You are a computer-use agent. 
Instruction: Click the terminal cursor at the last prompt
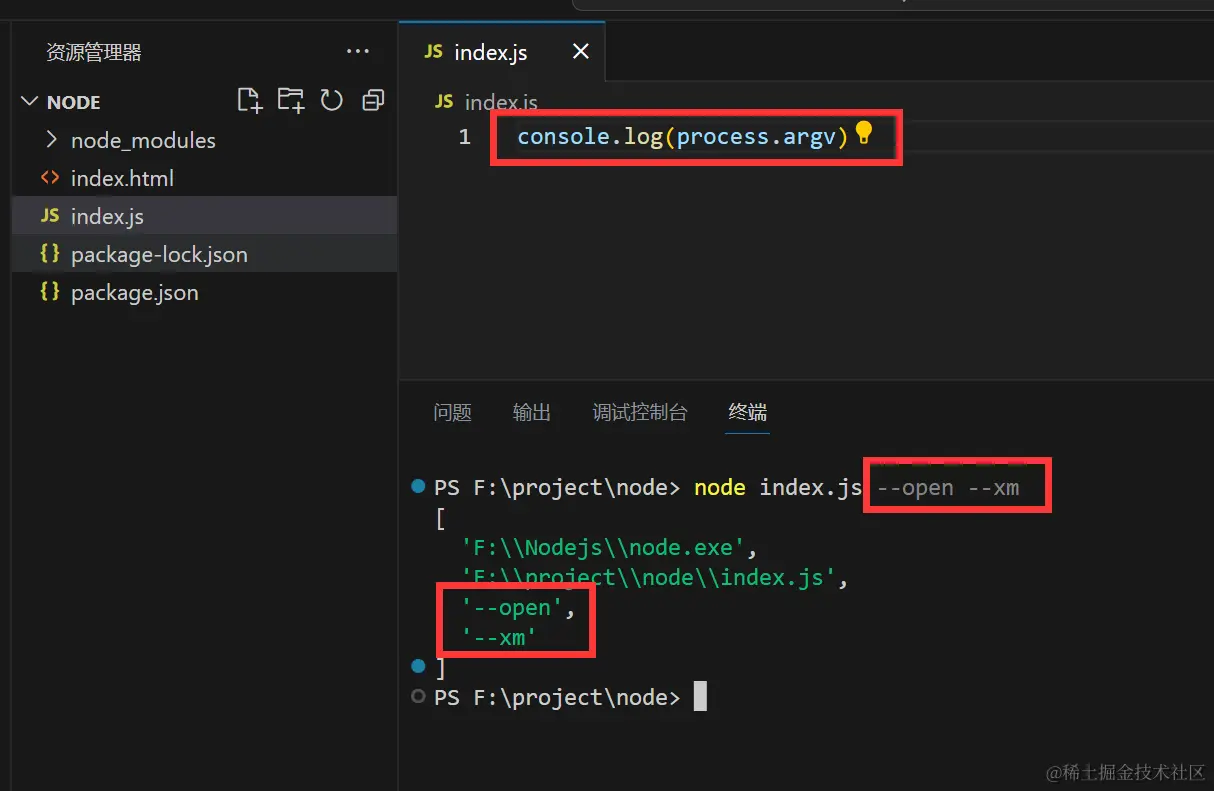pyautogui.click(x=700, y=696)
